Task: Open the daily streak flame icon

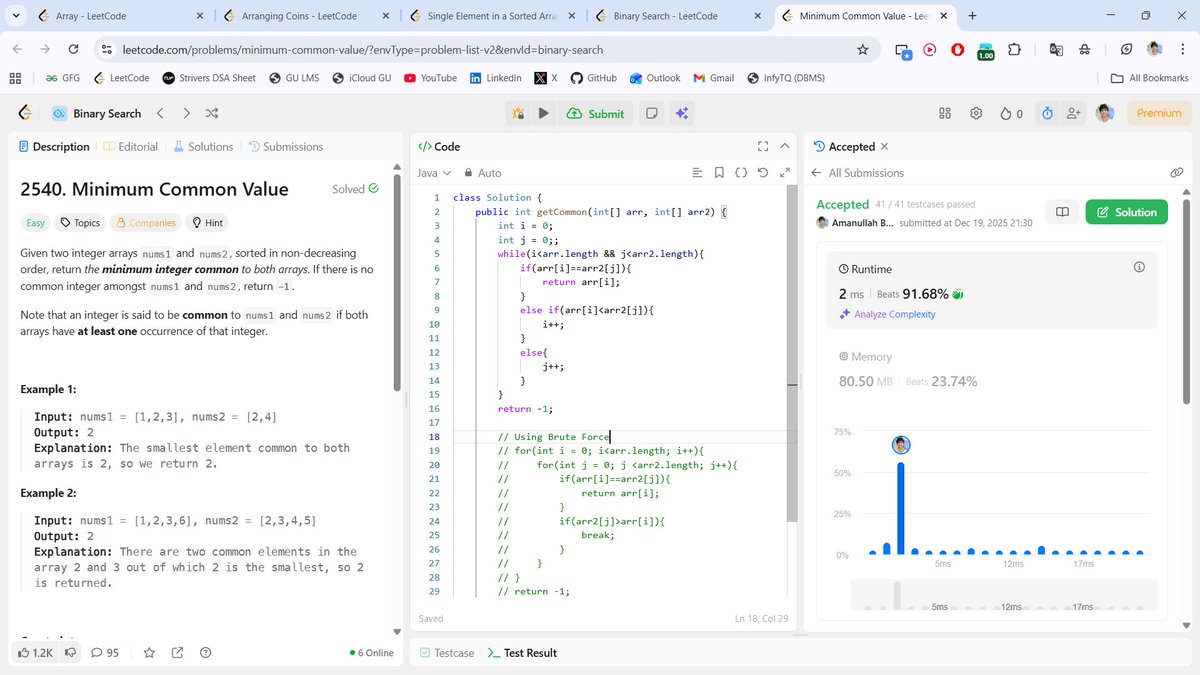Action: [x=1008, y=113]
